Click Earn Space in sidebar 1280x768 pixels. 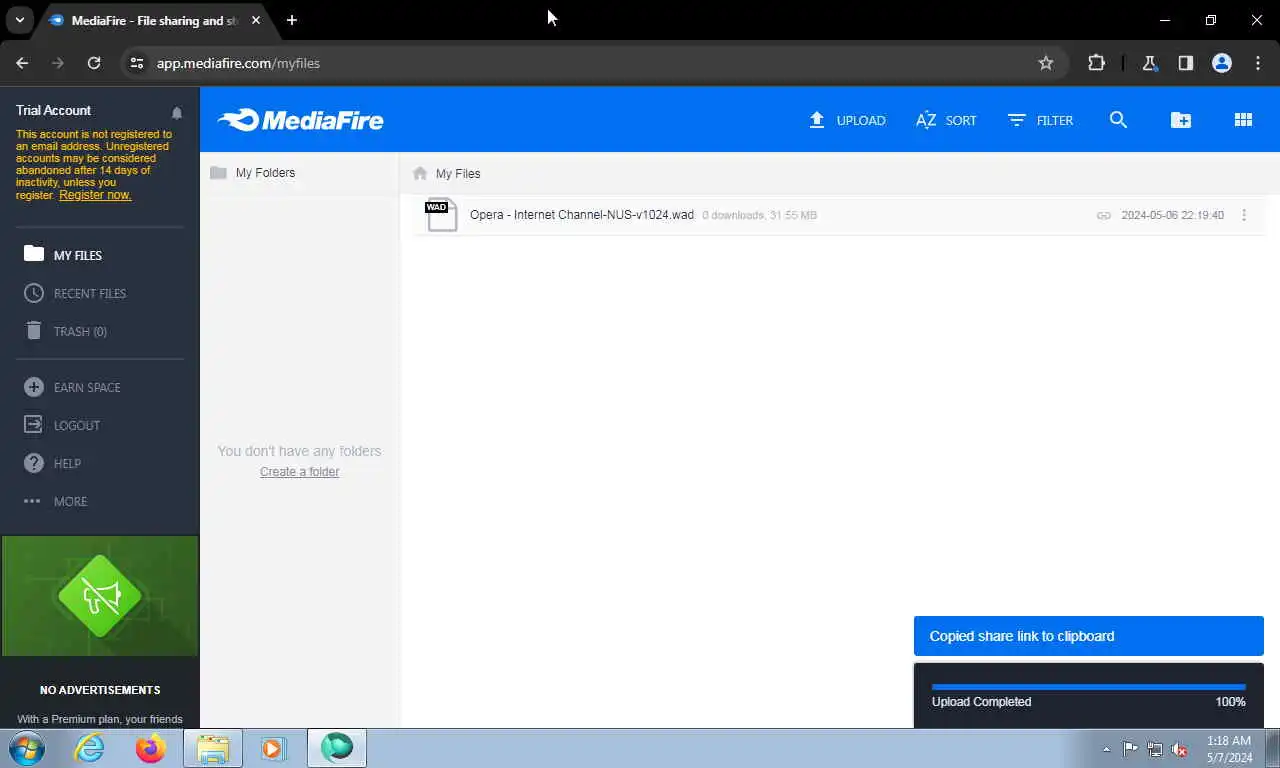(72, 387)
